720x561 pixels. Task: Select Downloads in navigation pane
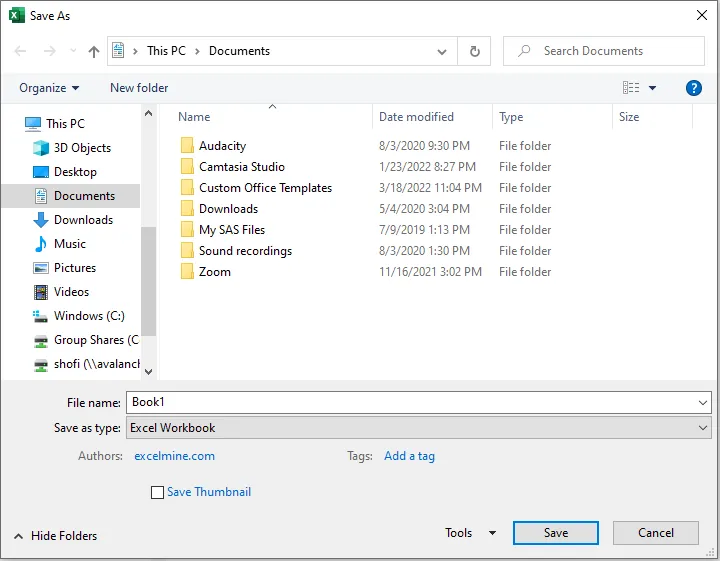[x=83, y=220]
